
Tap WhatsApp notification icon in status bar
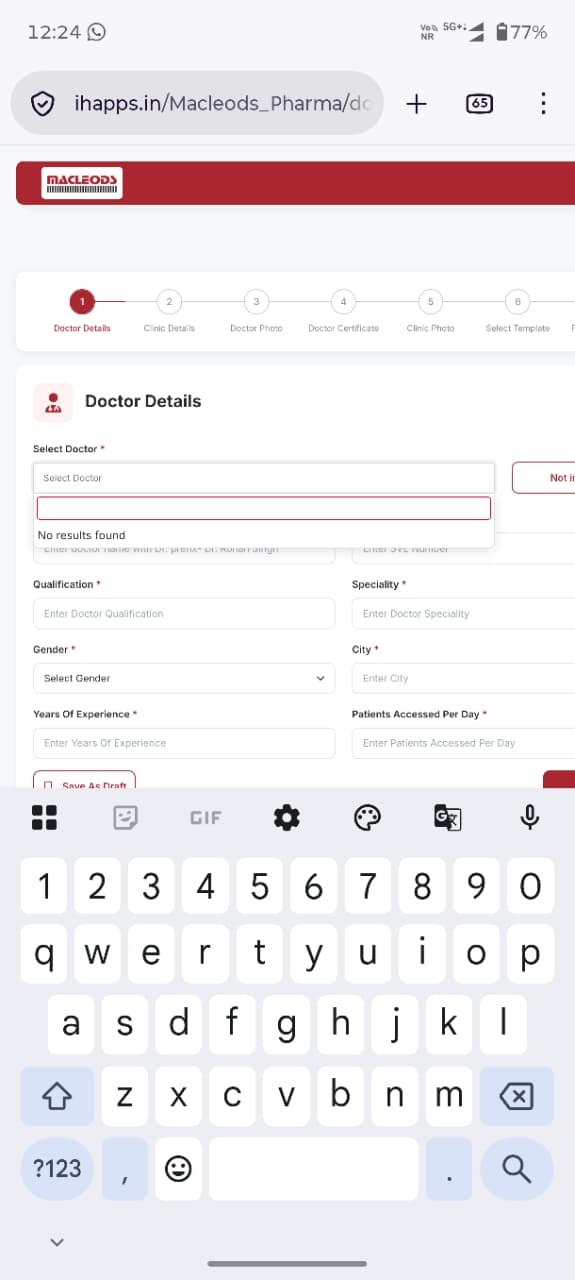point(97,32)
